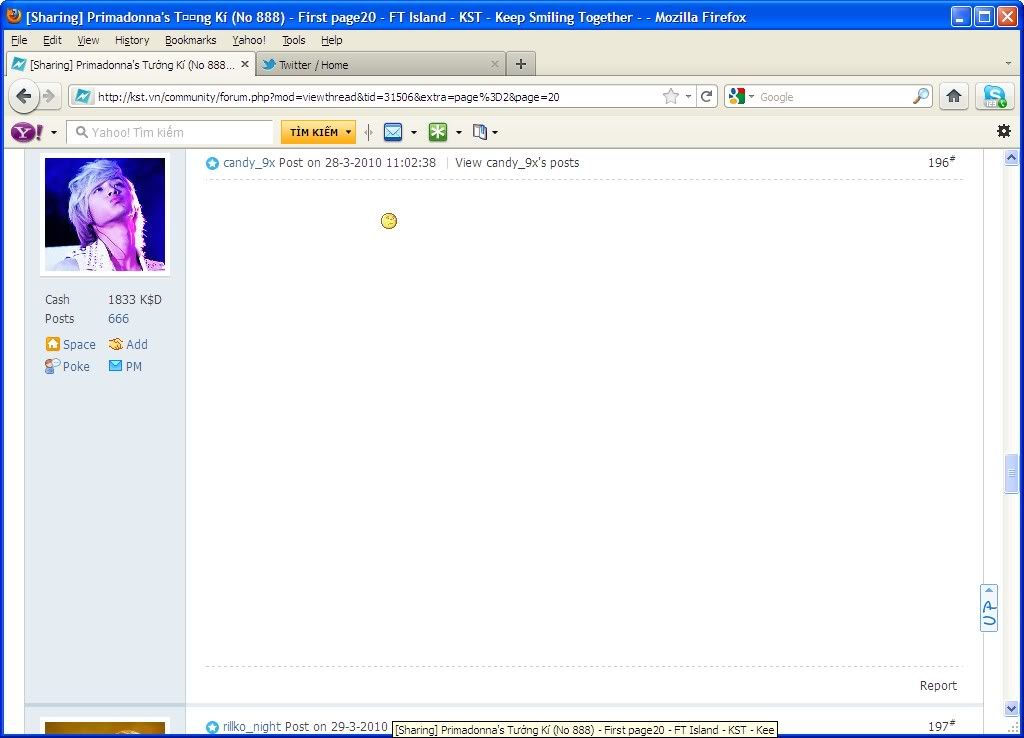Open the Bookmarks menu
Screen dimensions: 1024x738
pyautogui.click(x=191, y=40)
